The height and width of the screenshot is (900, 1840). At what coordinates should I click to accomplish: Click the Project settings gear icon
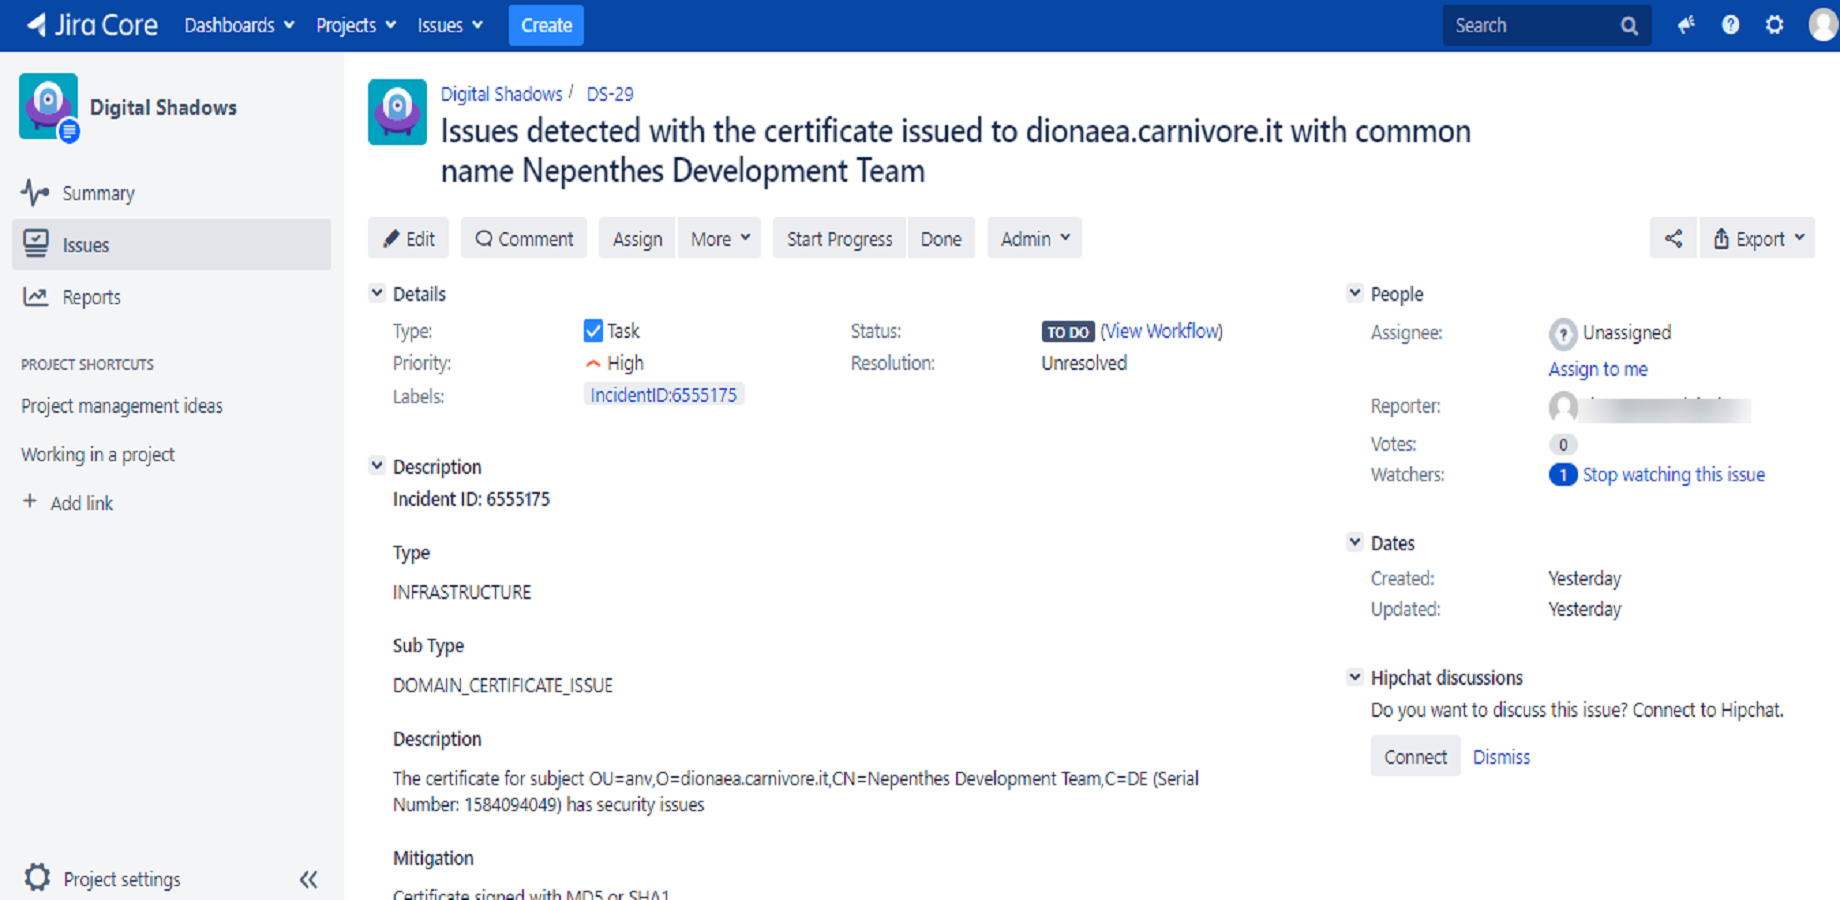(37, 878)
